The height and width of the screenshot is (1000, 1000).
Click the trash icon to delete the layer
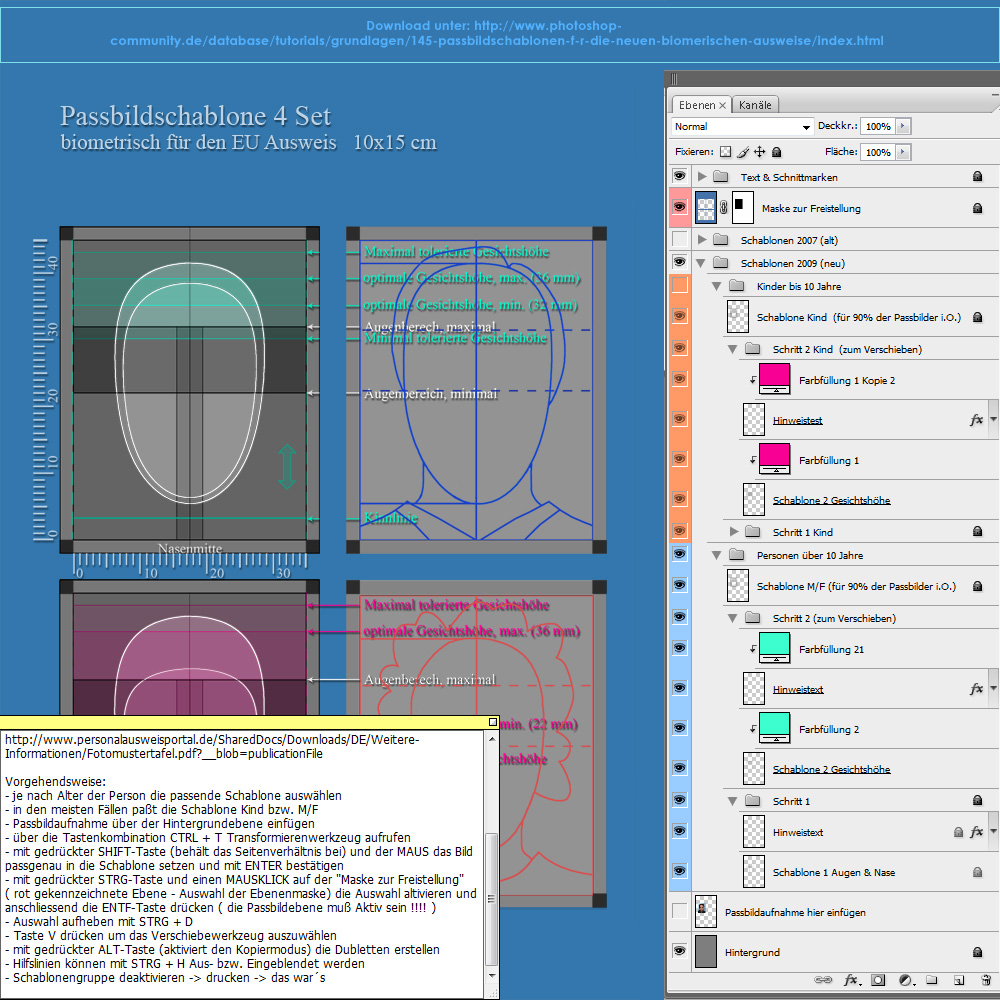coord(986,980)
